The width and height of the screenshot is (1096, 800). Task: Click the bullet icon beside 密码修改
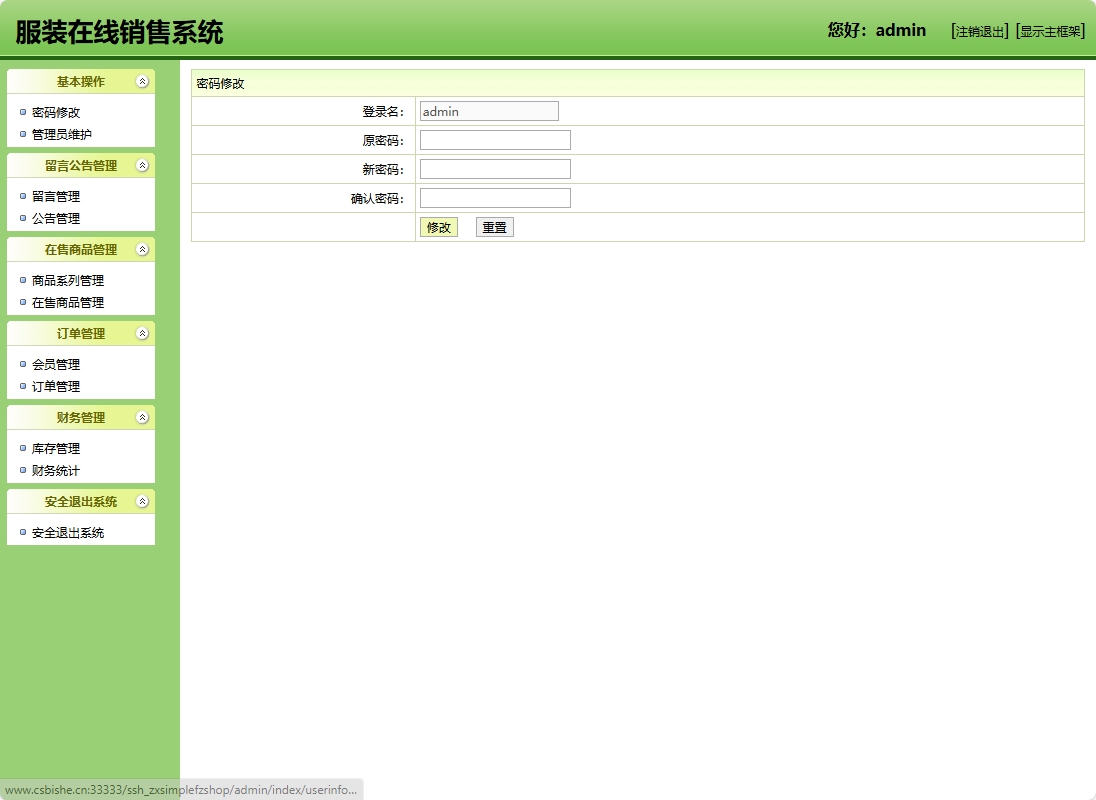(x=23, y=112)
